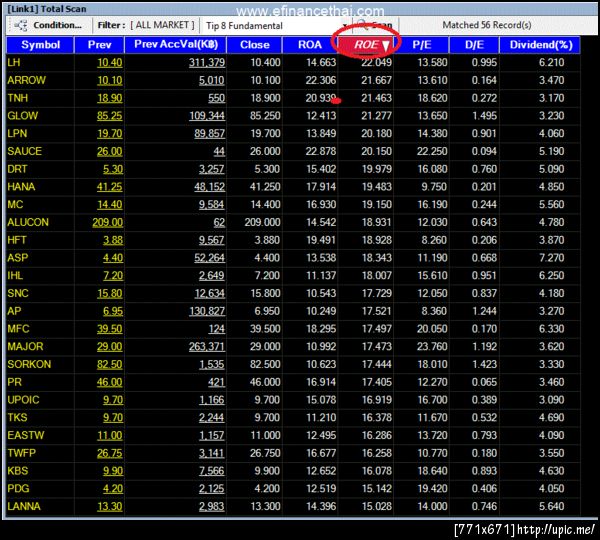
Task: Sort by the Prev column header
Action: (x=99, y=45)
